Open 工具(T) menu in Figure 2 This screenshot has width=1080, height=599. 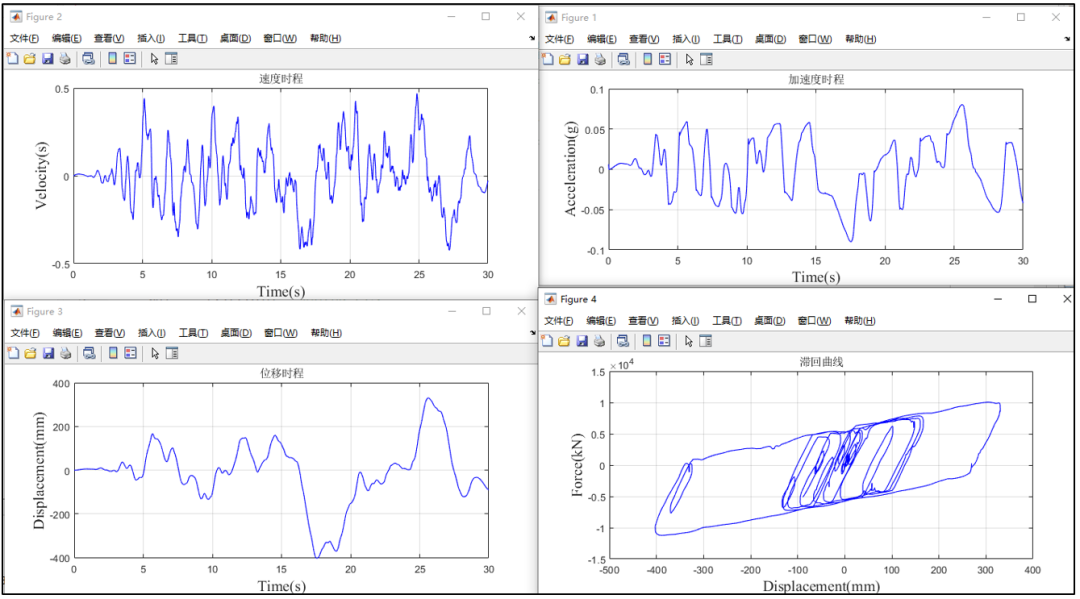click(x=193, y=38)
